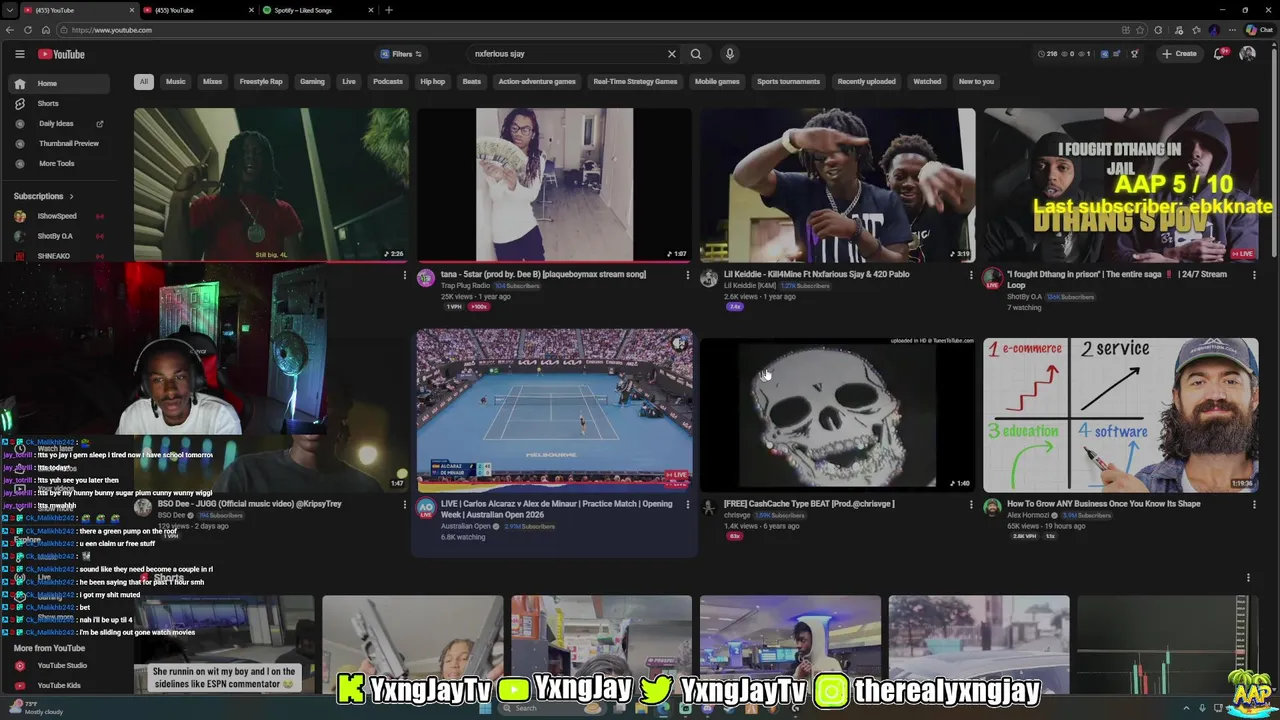The width and height of the screenshot is (1280, 720).
Task: Click the YouTube logo
Action: tap(62, 54)
